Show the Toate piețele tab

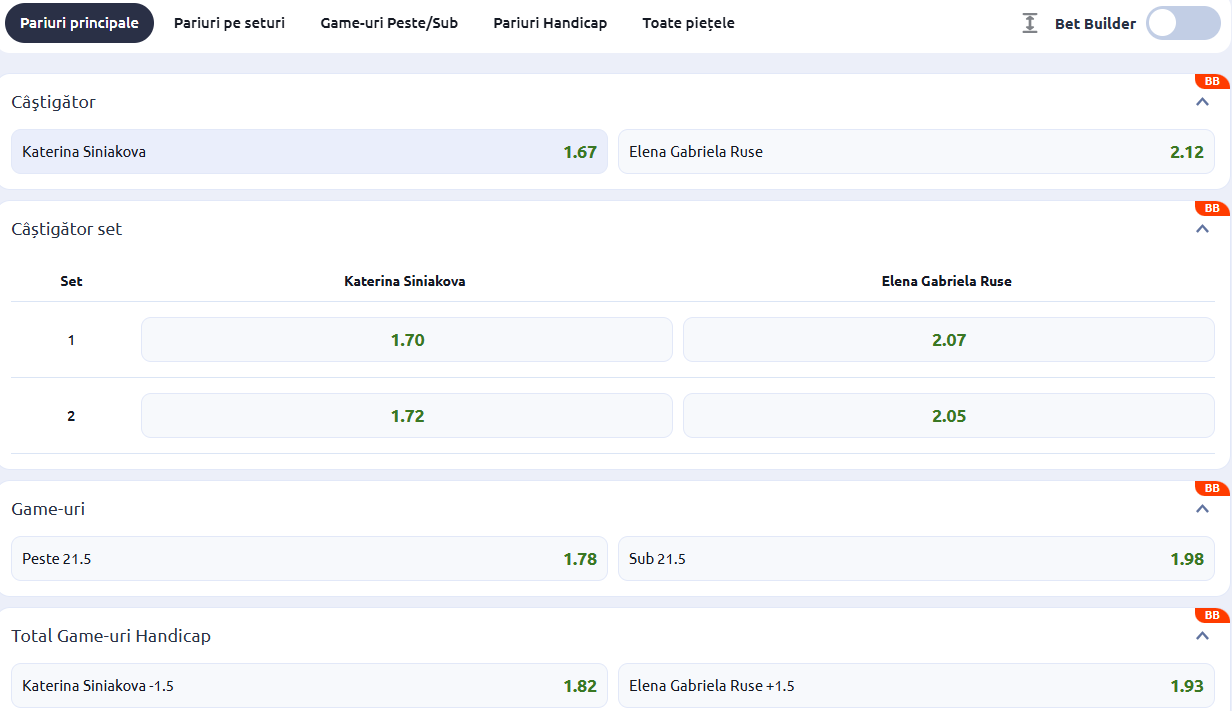tap(688, 23)
